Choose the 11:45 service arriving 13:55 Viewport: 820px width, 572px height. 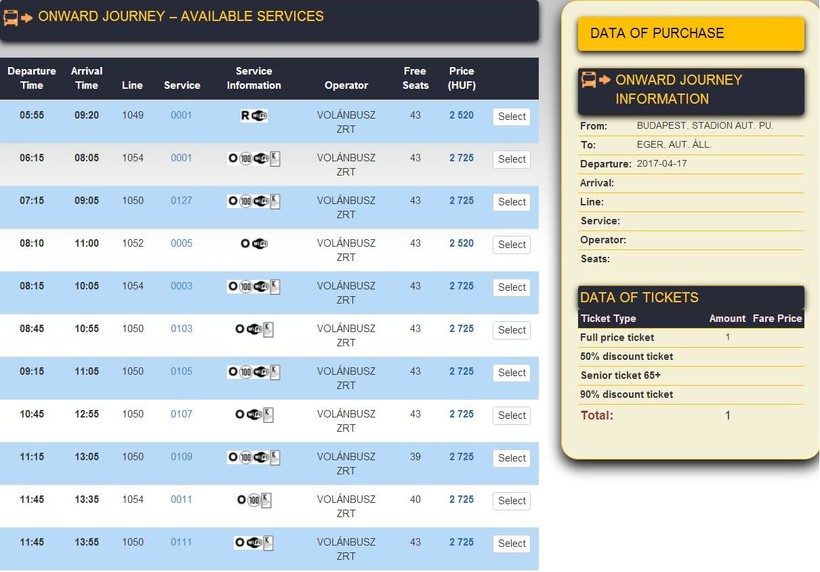pyautogui.click(x=511, y=543)
